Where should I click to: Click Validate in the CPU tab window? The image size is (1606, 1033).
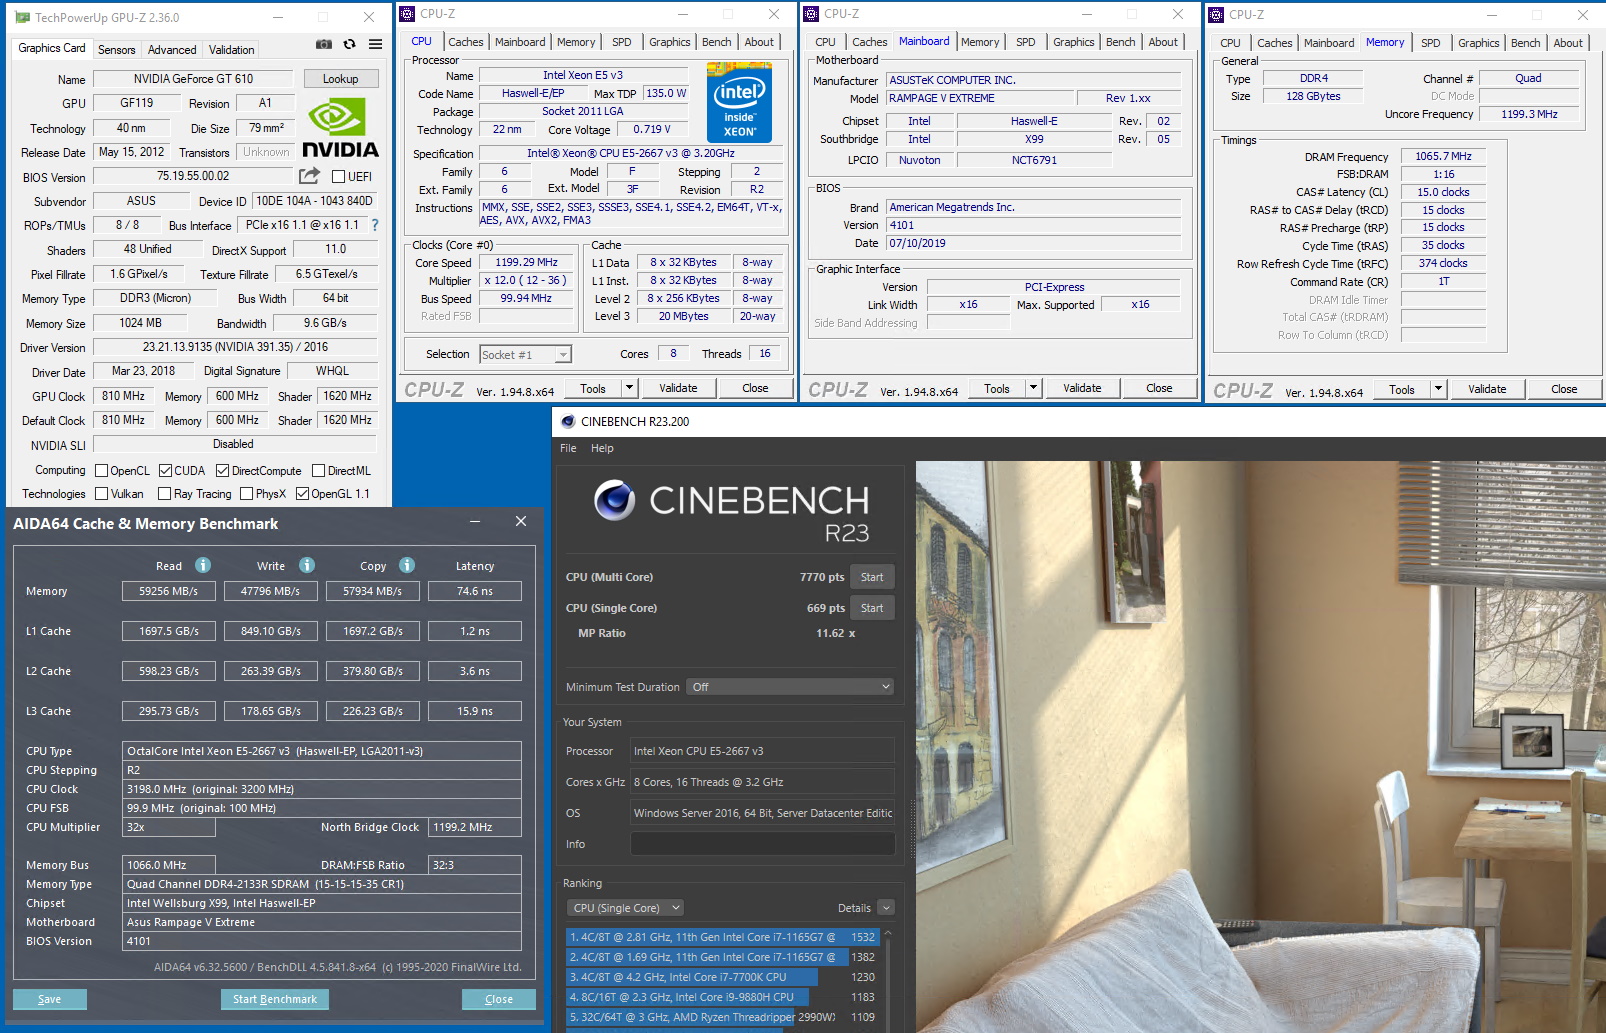coord(678,388)
